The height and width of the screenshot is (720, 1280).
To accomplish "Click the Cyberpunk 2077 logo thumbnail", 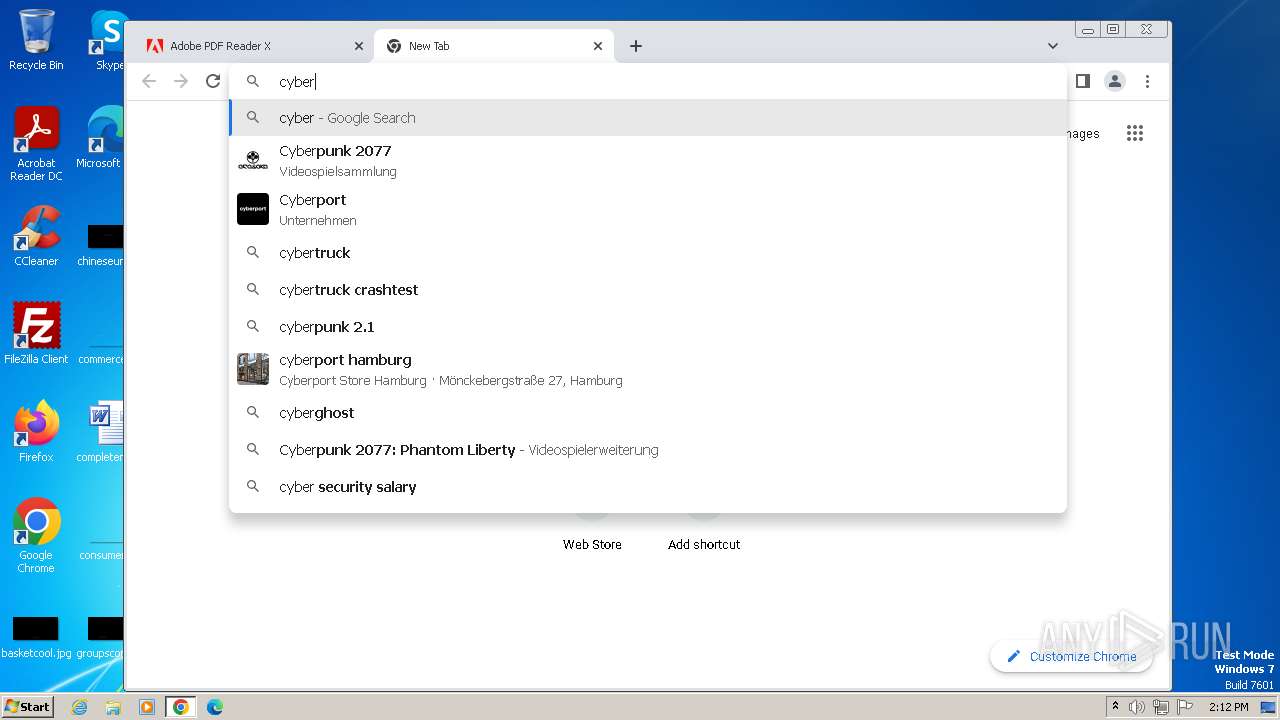I will pyautogui.click(x=253, y=160).
